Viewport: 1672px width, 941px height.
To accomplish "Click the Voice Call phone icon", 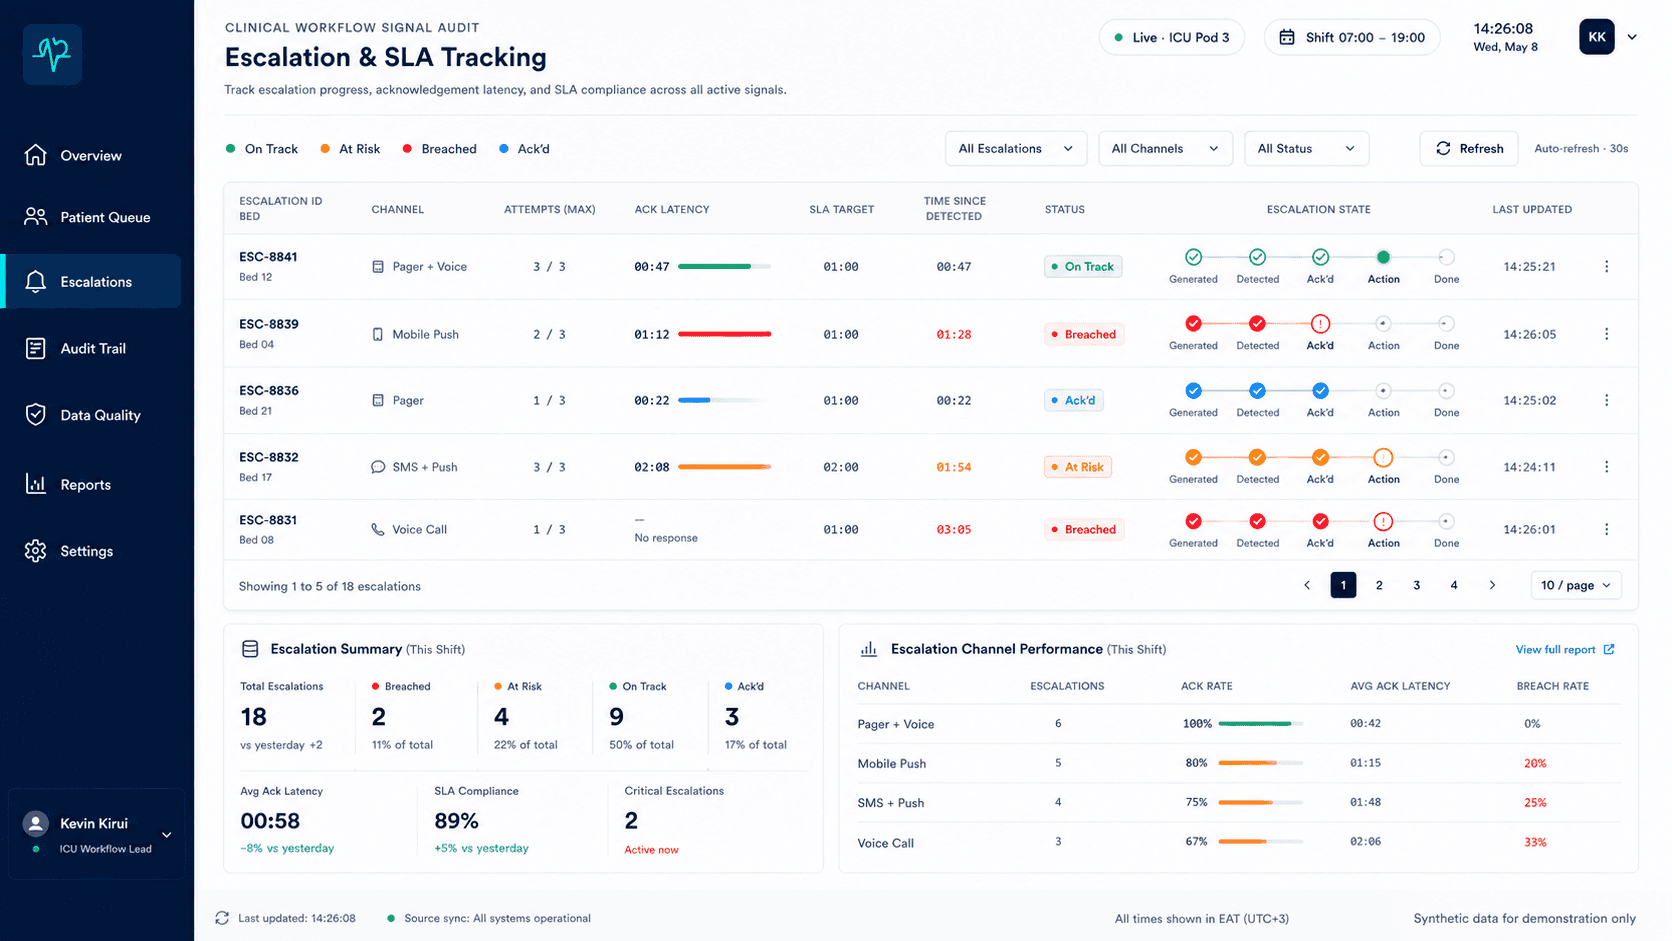I will click(377, 529).
